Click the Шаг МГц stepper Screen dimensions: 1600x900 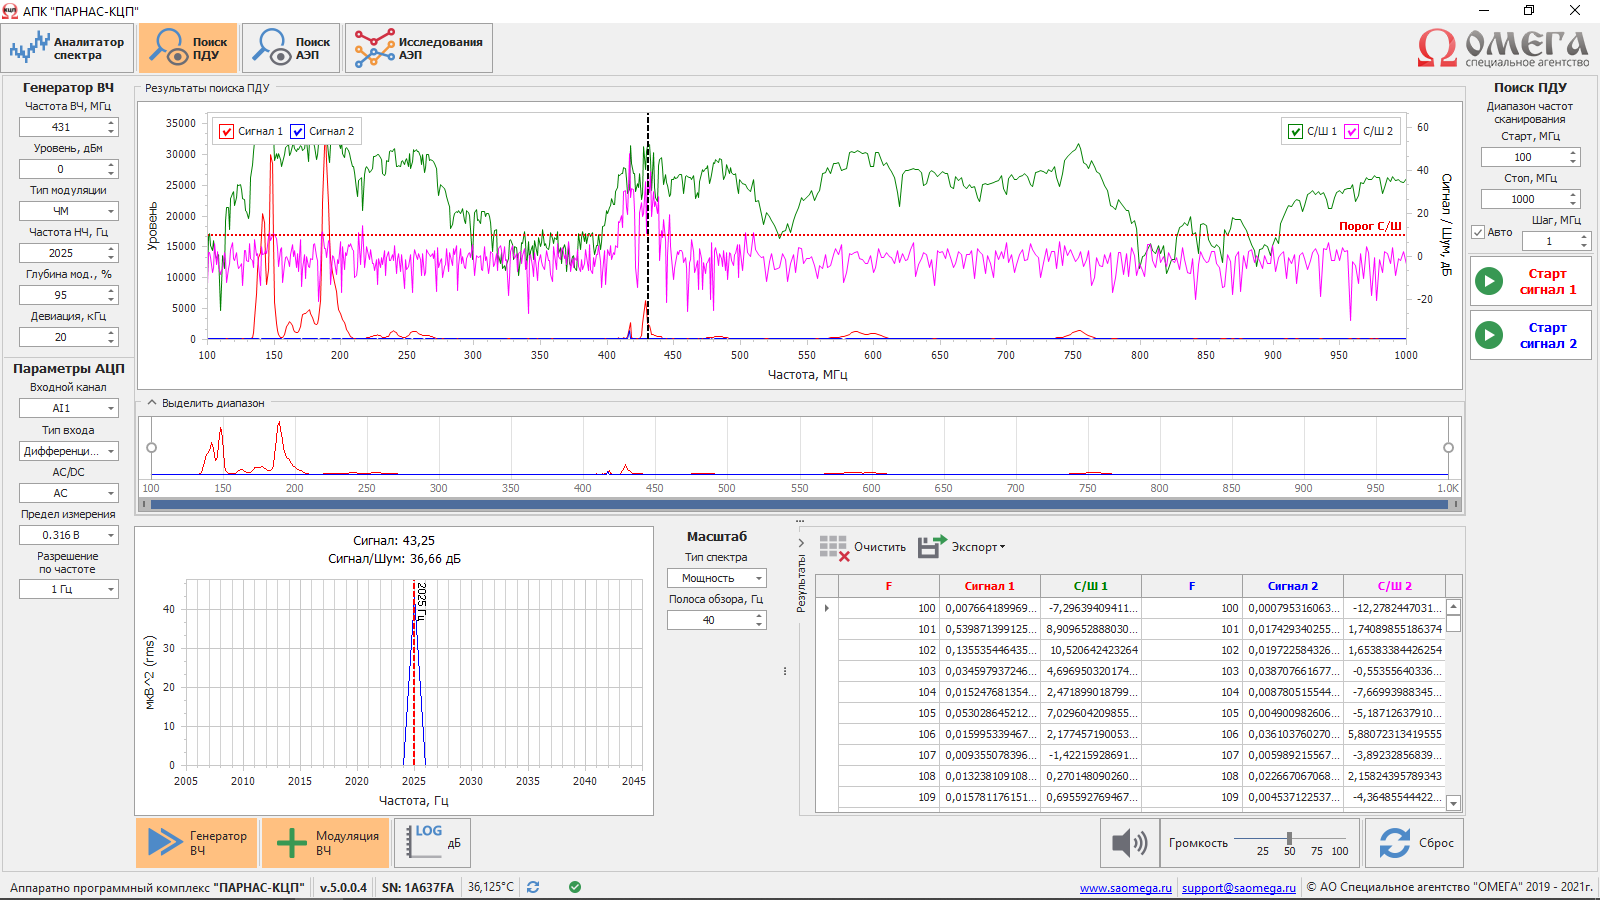pos(1584,241)
